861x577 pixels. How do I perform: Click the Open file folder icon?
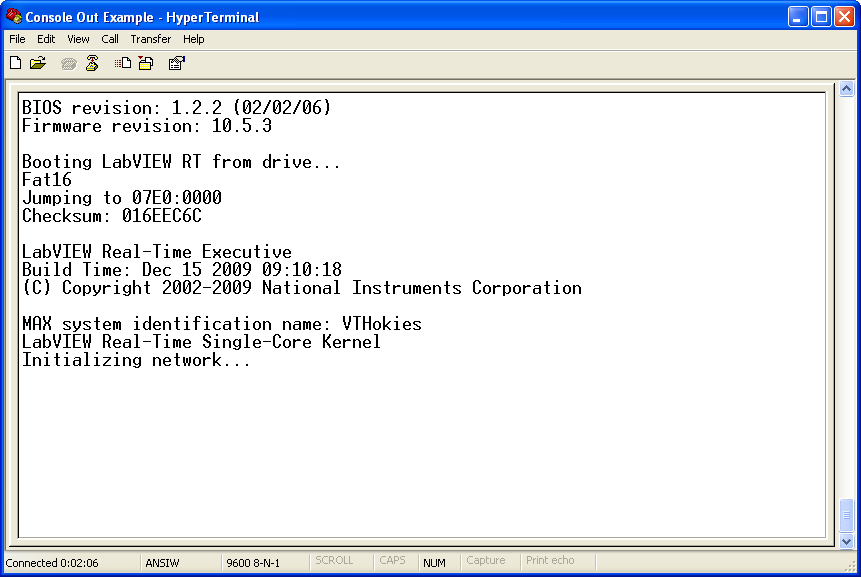pos(38,63)
